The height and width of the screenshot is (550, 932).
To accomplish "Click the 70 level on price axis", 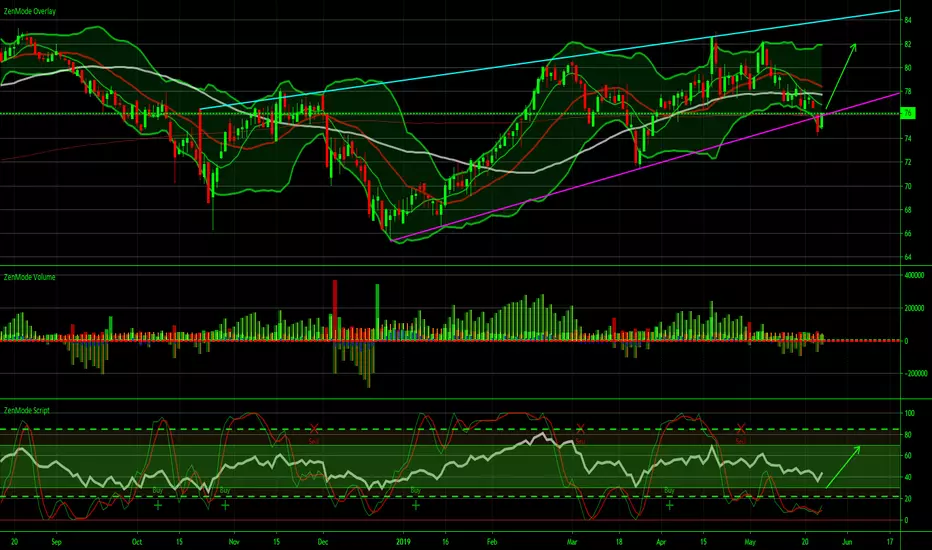I will click(x=908, y=186).
